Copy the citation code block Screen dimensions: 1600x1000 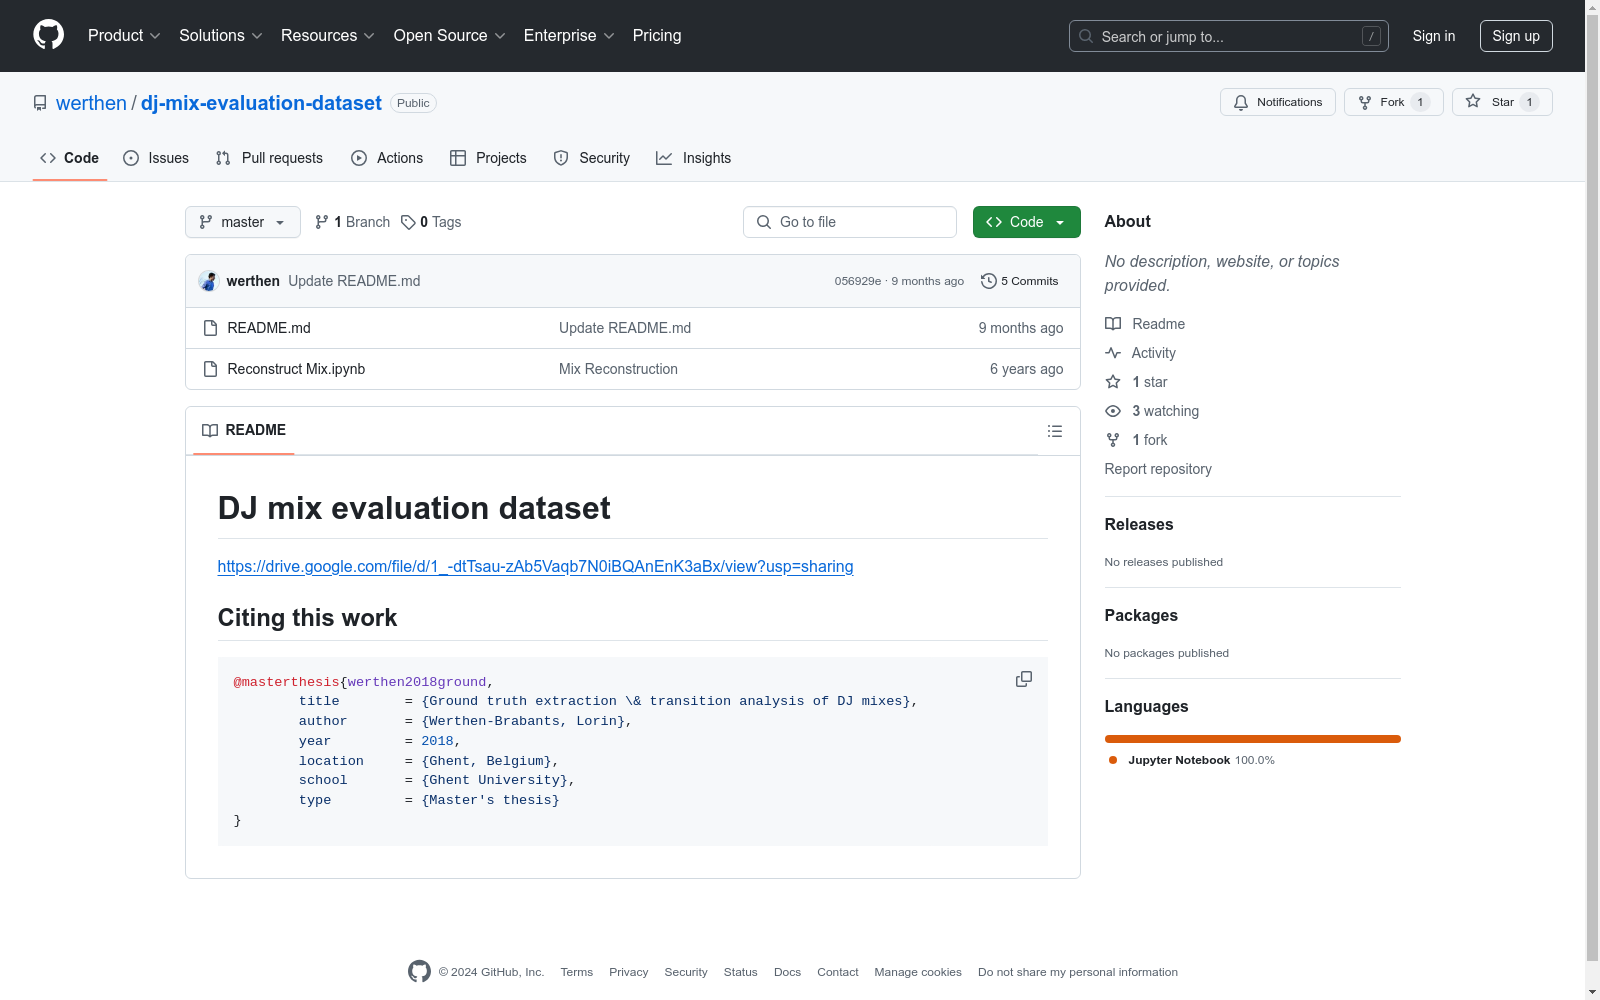pyautogui.click(x=1024, y=679)
